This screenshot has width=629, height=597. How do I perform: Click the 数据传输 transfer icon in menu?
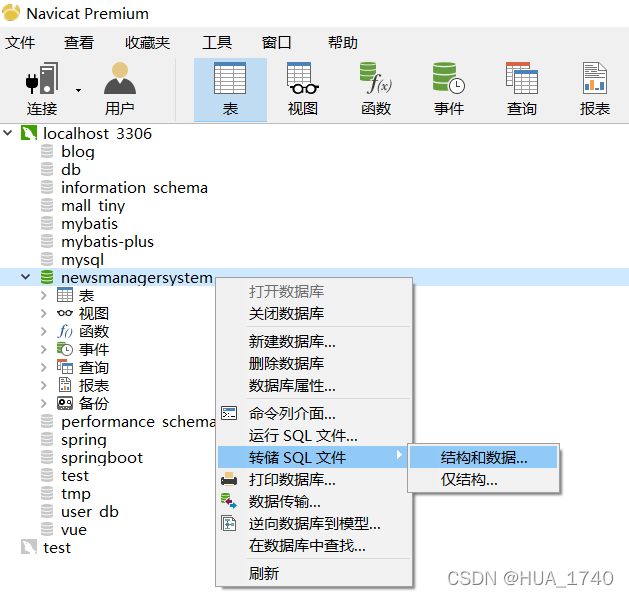229,502
